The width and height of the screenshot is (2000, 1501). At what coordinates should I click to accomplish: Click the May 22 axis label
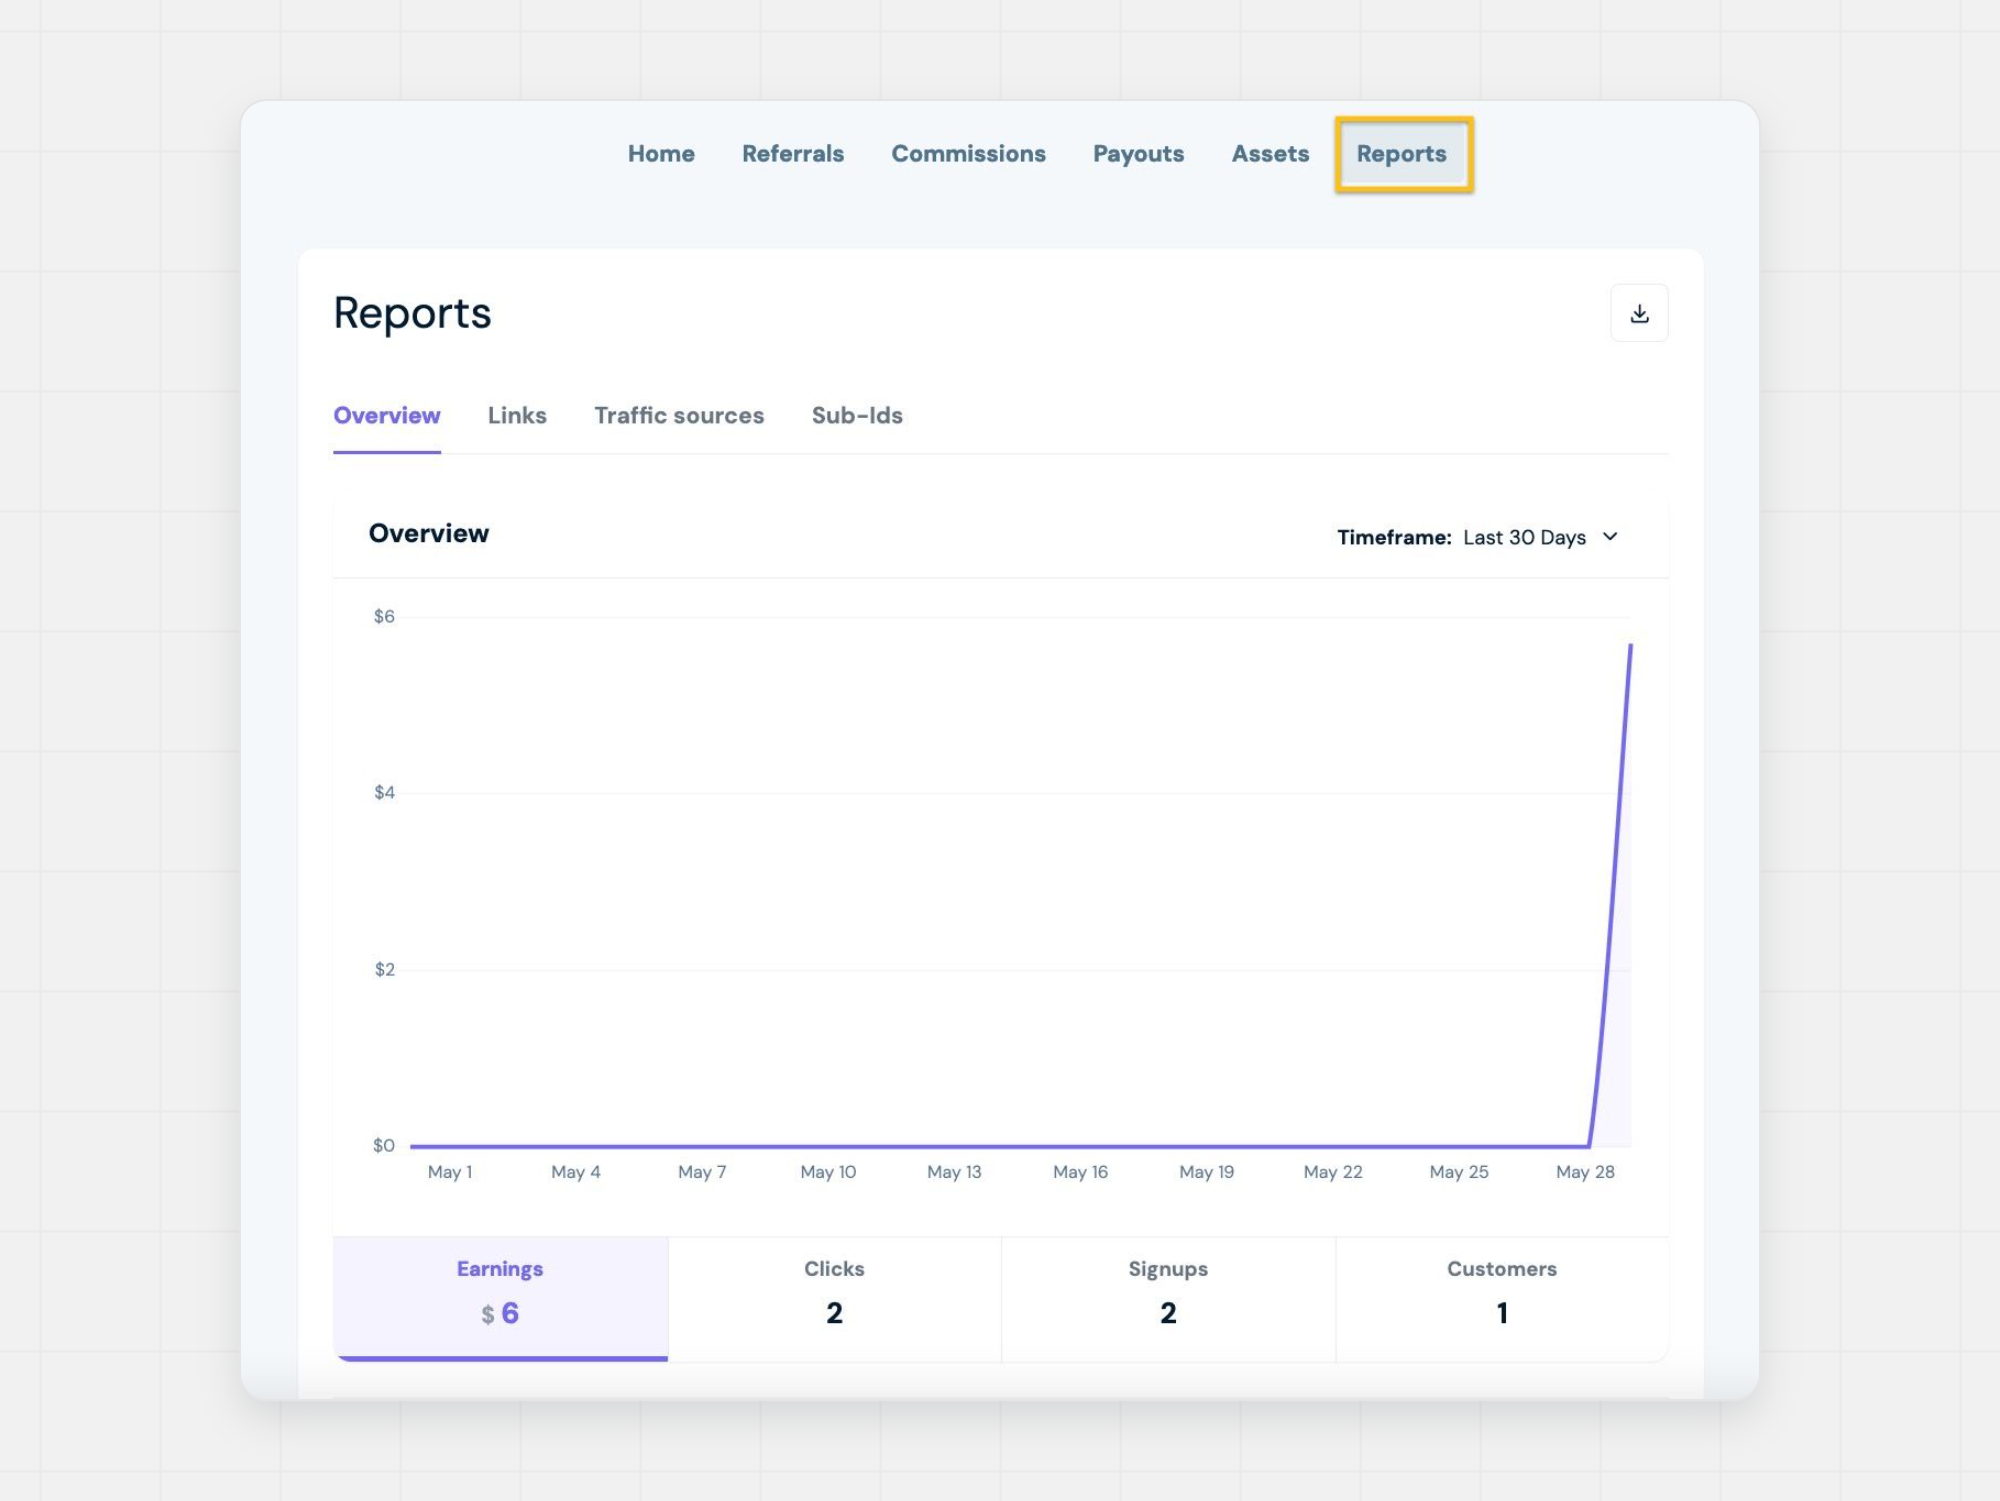1333,1172
